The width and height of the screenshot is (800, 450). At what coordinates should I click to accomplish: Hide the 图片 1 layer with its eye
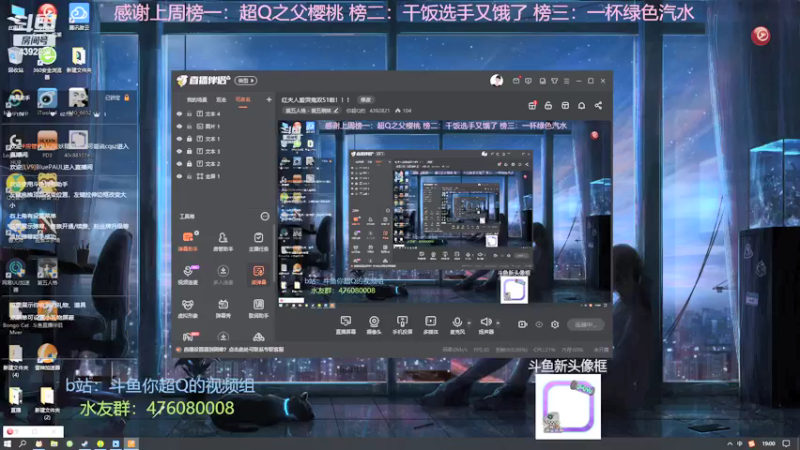point(179,126)
